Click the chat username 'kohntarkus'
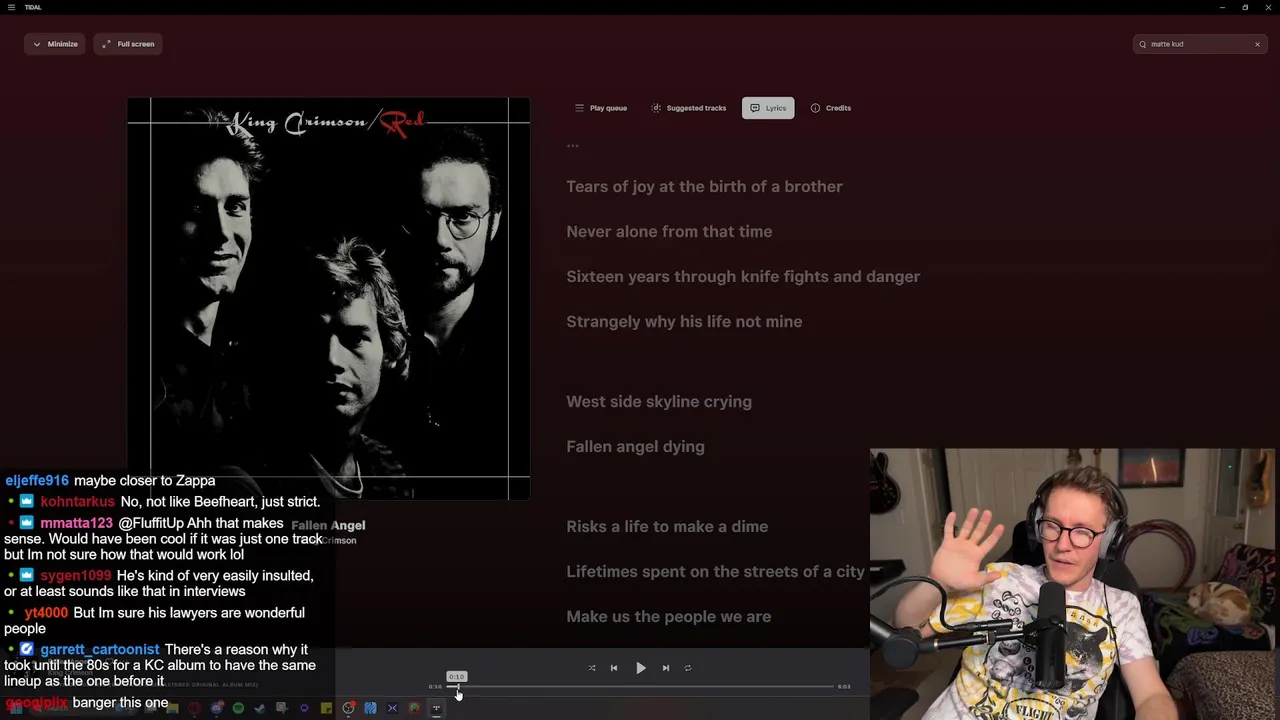 click(77, 501)
